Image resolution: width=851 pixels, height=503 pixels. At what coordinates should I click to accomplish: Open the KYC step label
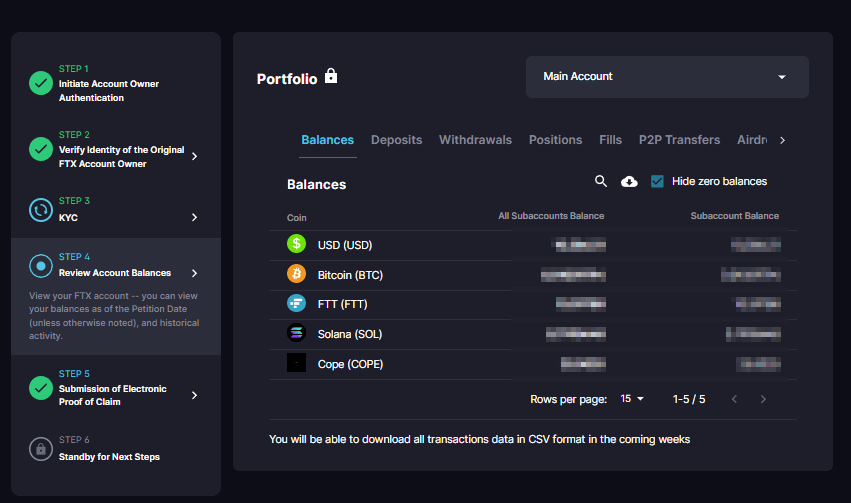coord(68,218)
